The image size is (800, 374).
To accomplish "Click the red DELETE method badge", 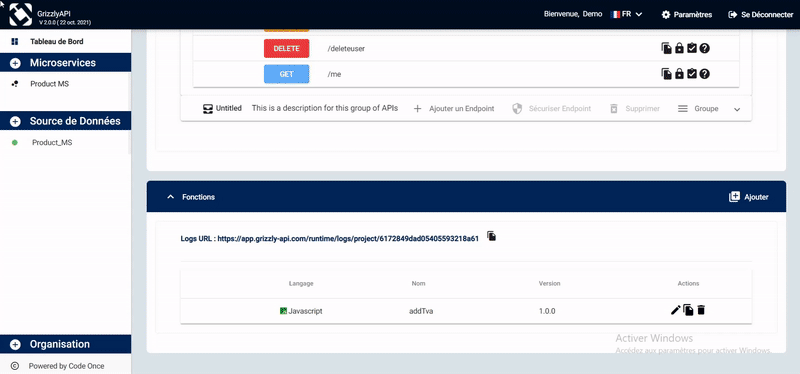I will (x=286, y=48).
